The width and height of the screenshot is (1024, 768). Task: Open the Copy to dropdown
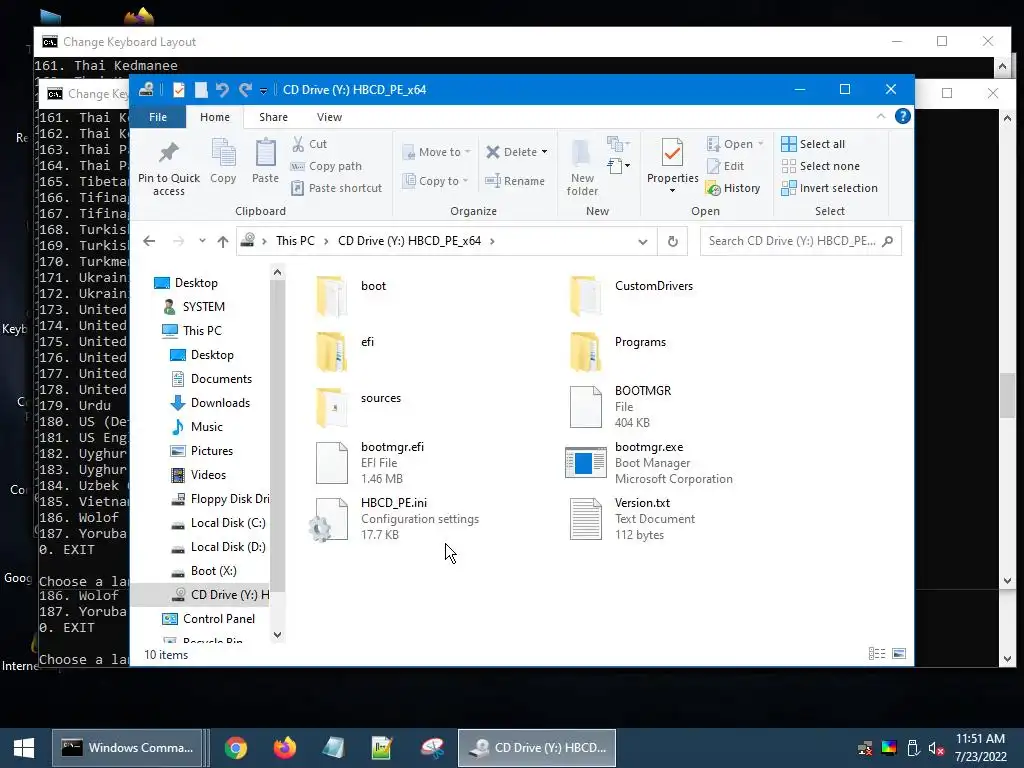point(435,181)
